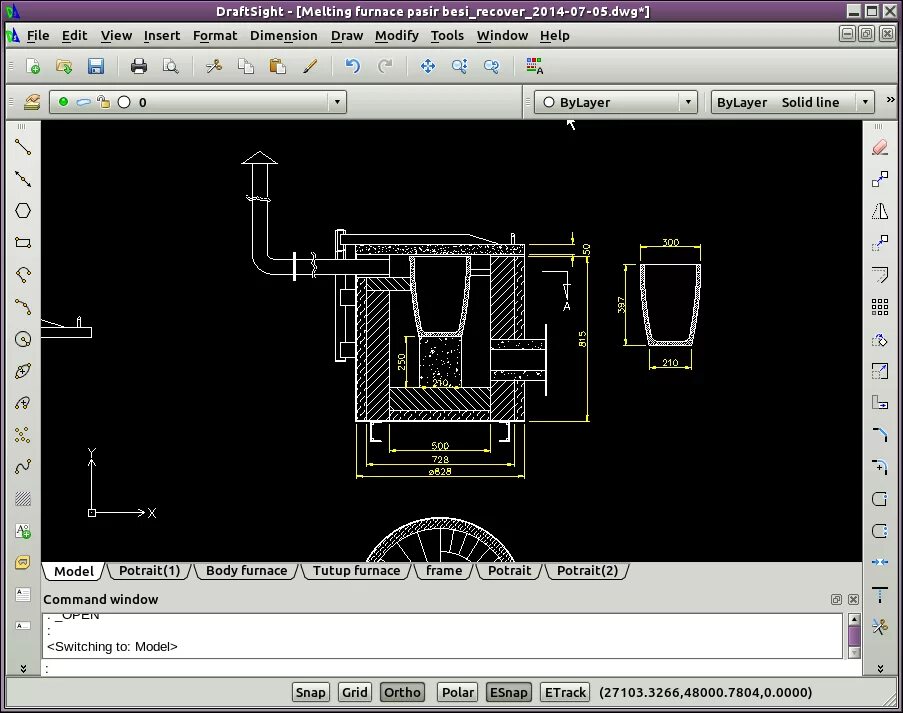Expand more modify tools at right toolbar bottom
This screenshot has width=903, height=713.
[880, 669]
